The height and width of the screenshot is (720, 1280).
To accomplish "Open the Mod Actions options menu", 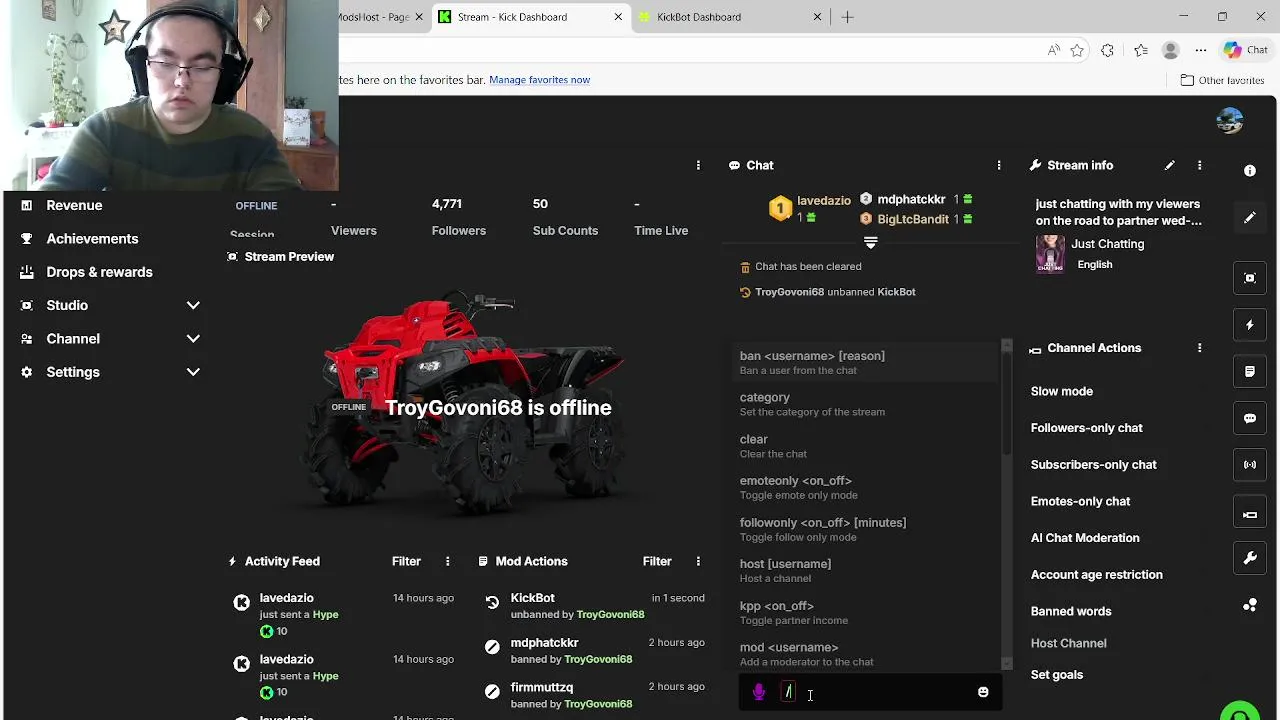I will pos(698,561).
